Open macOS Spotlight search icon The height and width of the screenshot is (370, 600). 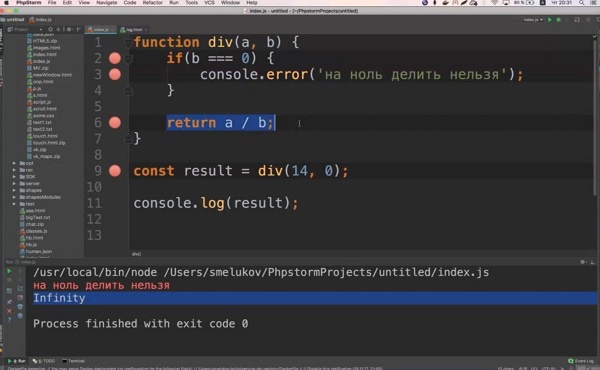coord(582,3)
